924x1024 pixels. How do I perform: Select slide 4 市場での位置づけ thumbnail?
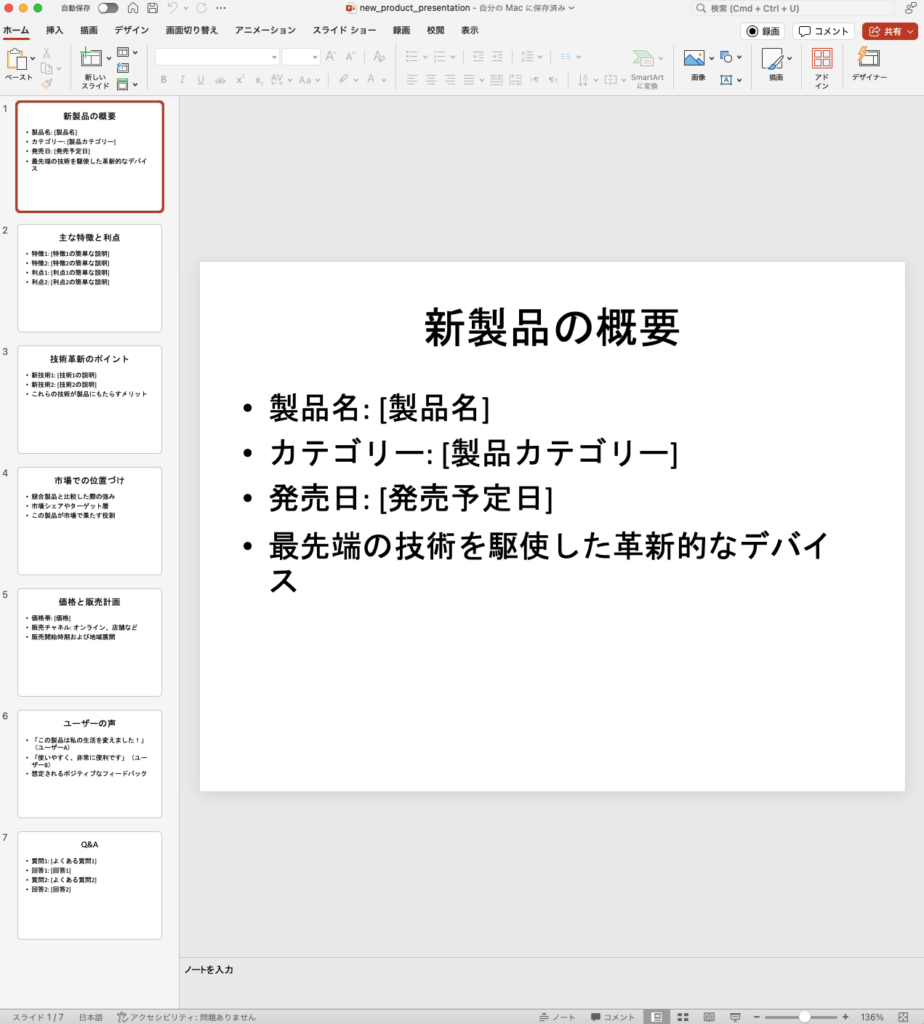[89, 523]
